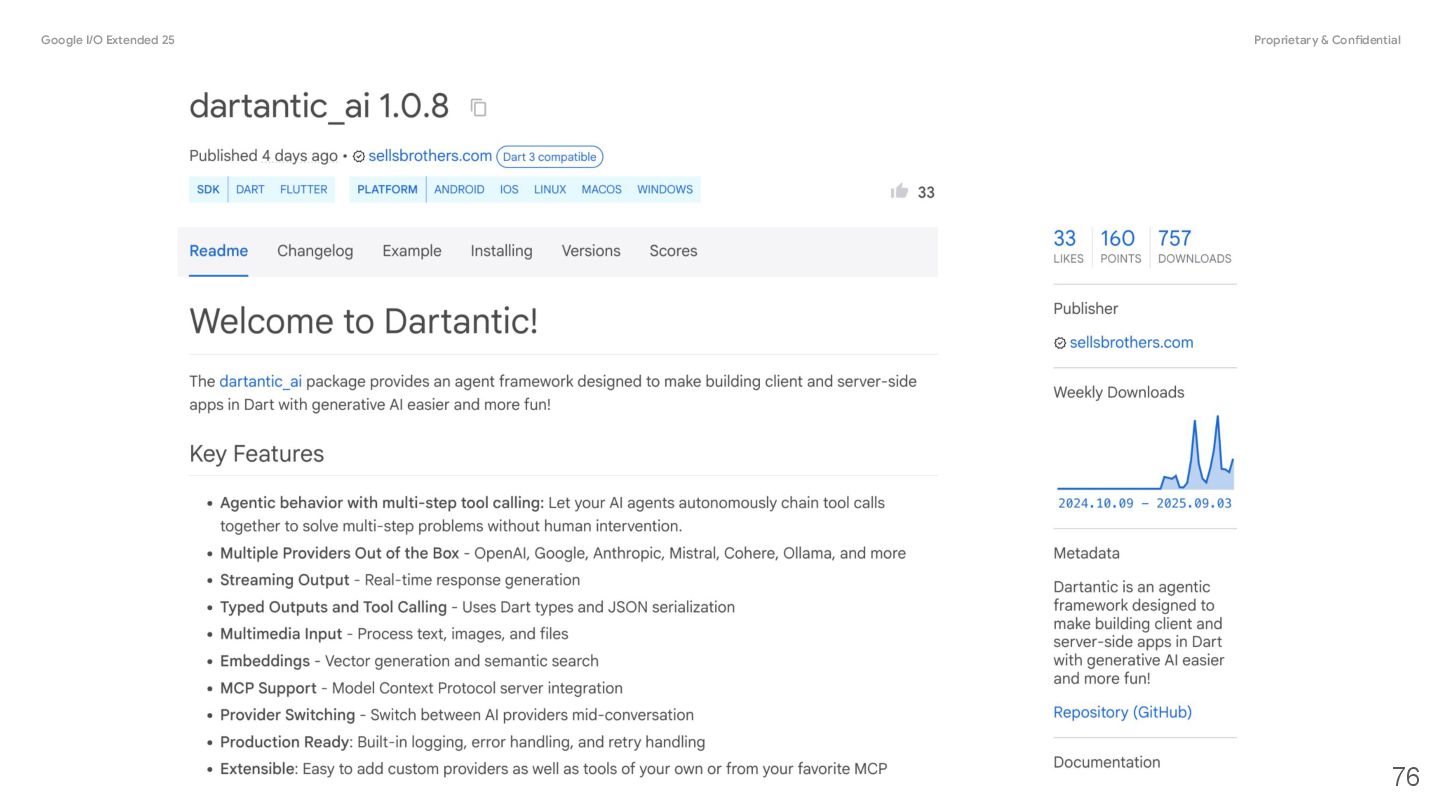The image size is (1440, 810).
Task: Click the 160 POINTS score
Action: [x=1119, y=246]
